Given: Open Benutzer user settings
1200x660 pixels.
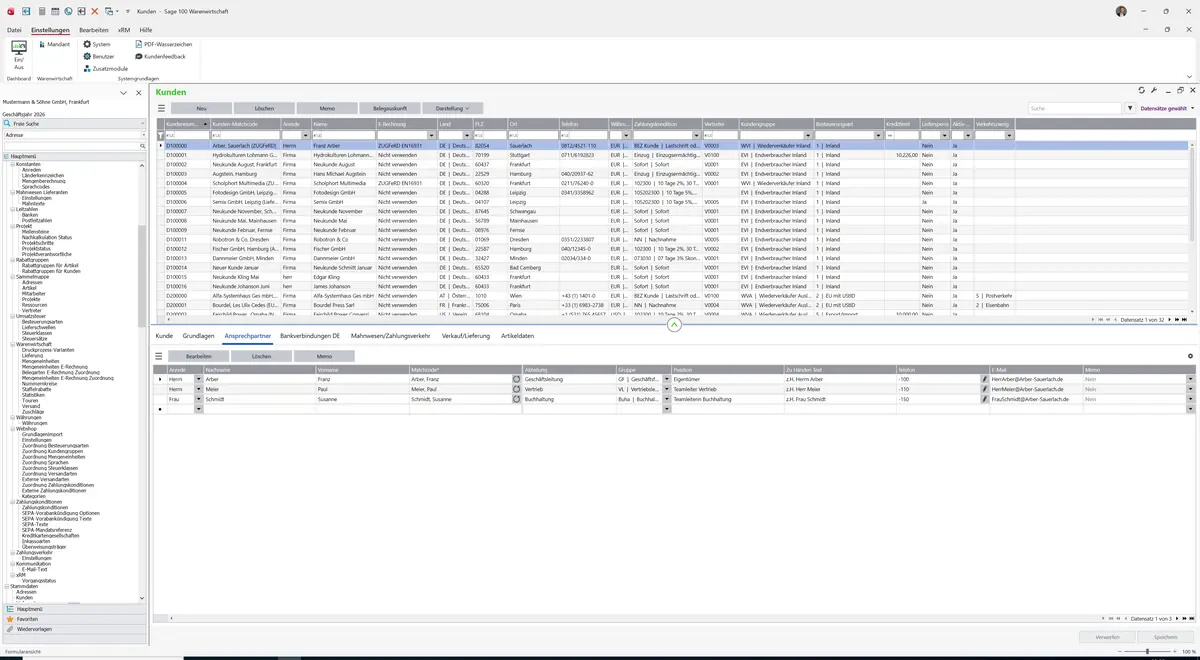Looking at the screenshot, I should pyautogui.click(x=99, y=57).
